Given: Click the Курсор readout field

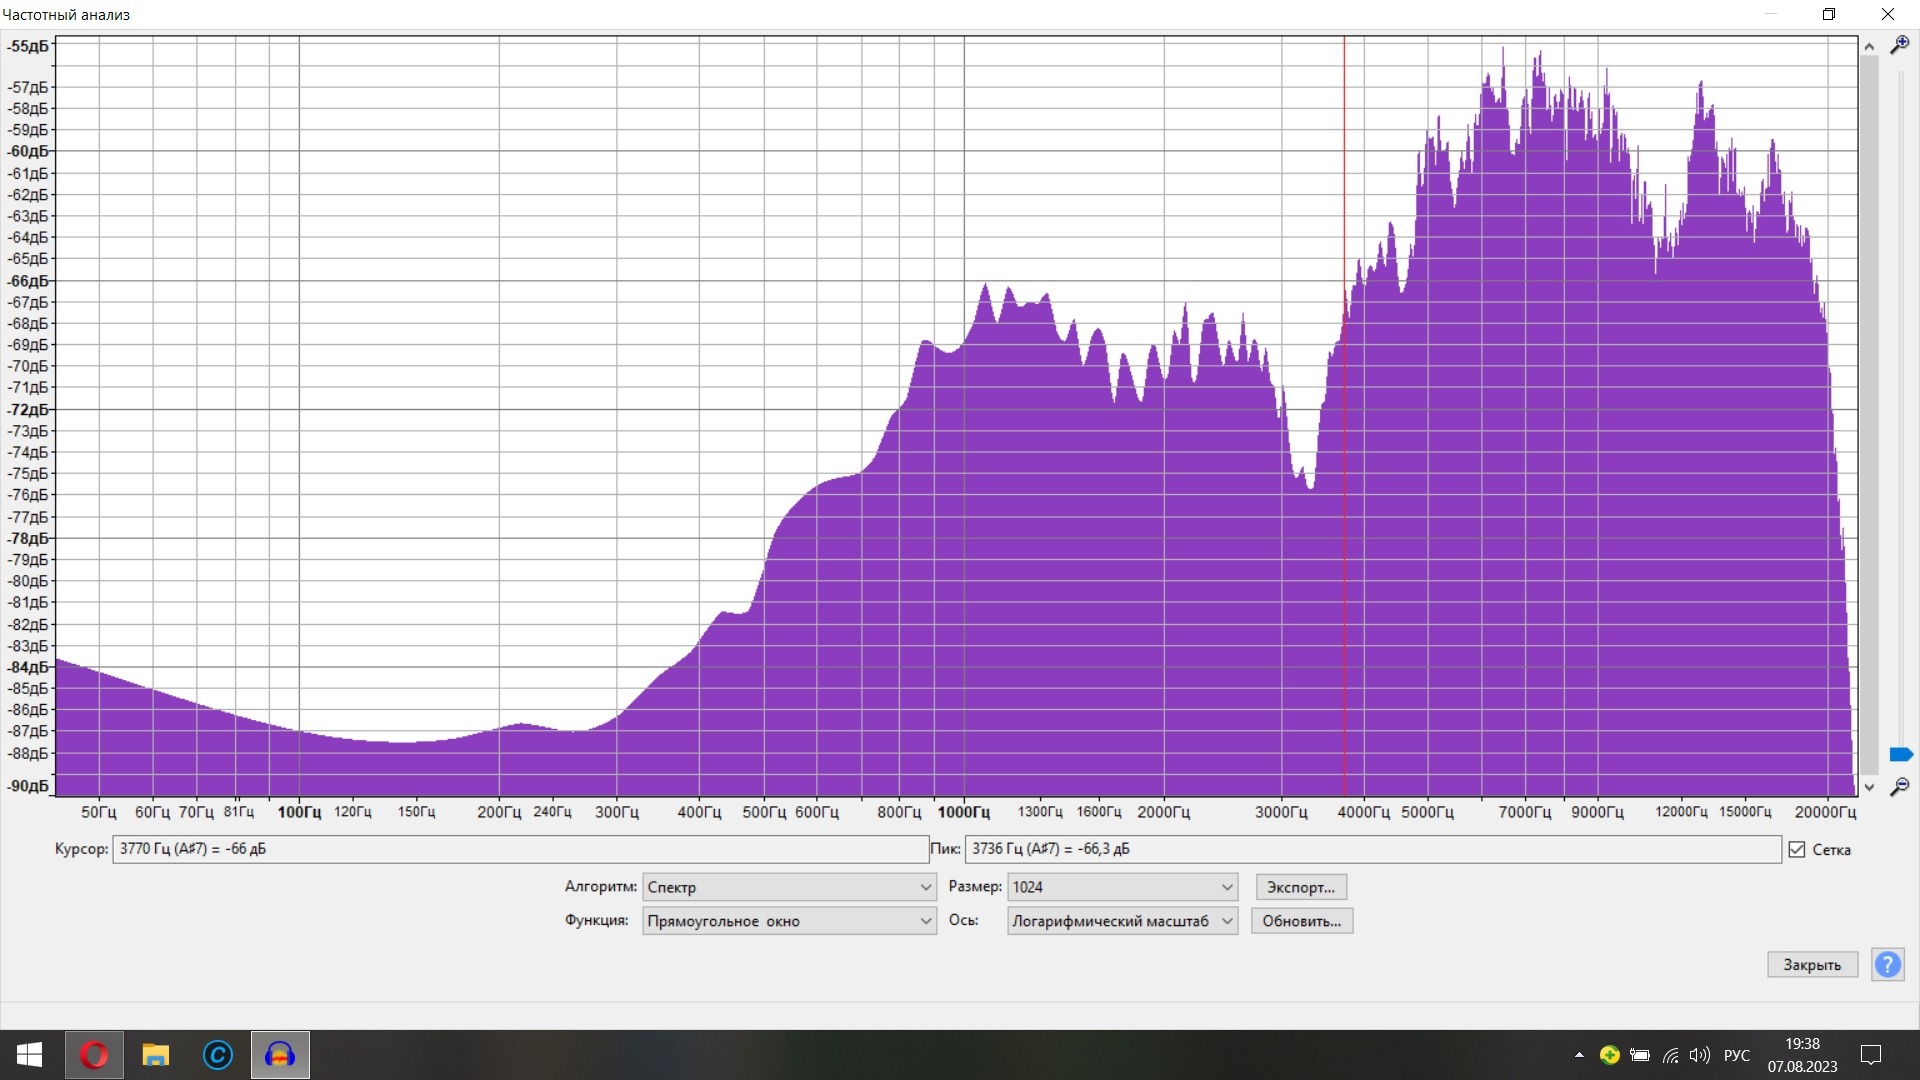Looking at the screenshot, I should [521, 849].
